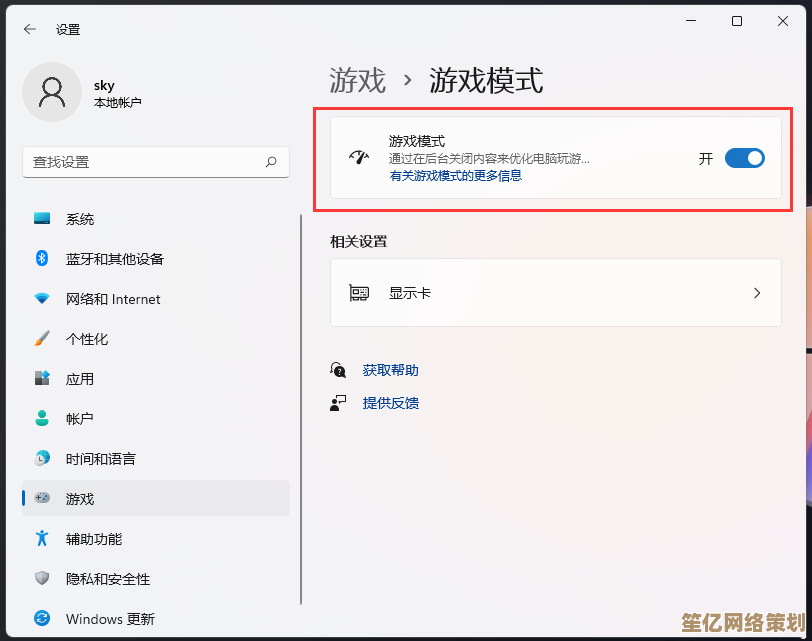The width and height of the screenshot is (812, 641).
Task: Click the Accounts person icon
Action: coord(42,419)
